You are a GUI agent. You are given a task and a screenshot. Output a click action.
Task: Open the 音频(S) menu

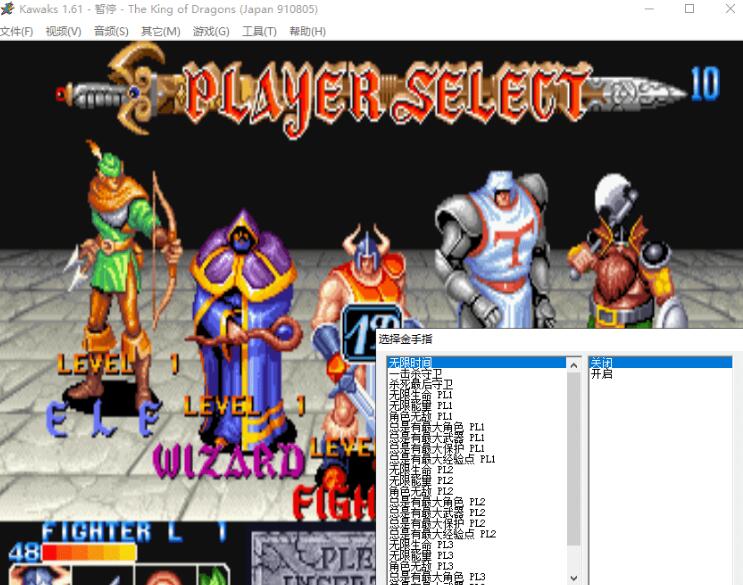tap(111, 31)
